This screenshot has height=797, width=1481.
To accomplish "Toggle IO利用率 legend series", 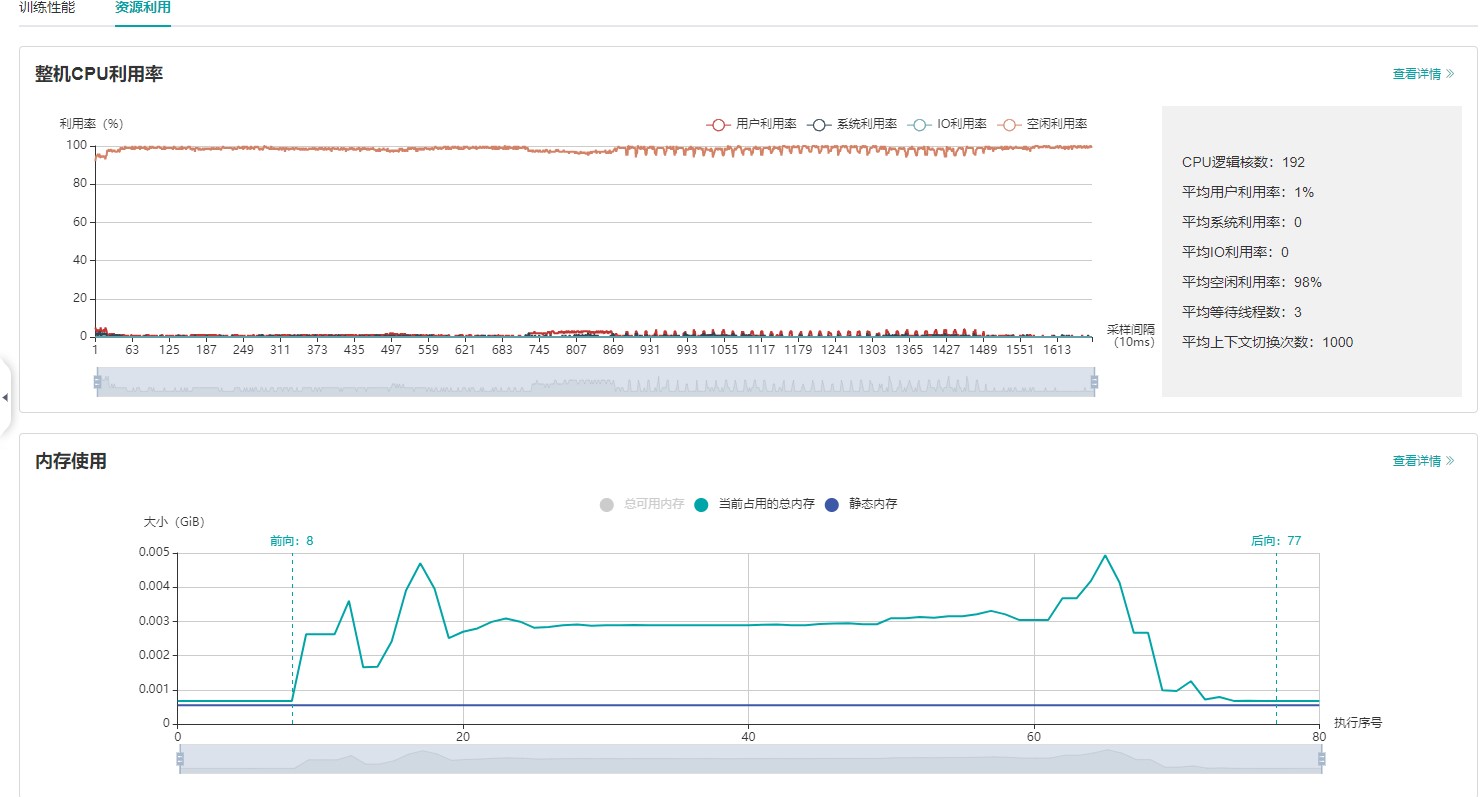I will pyautogui.click(x=948, y=124).
